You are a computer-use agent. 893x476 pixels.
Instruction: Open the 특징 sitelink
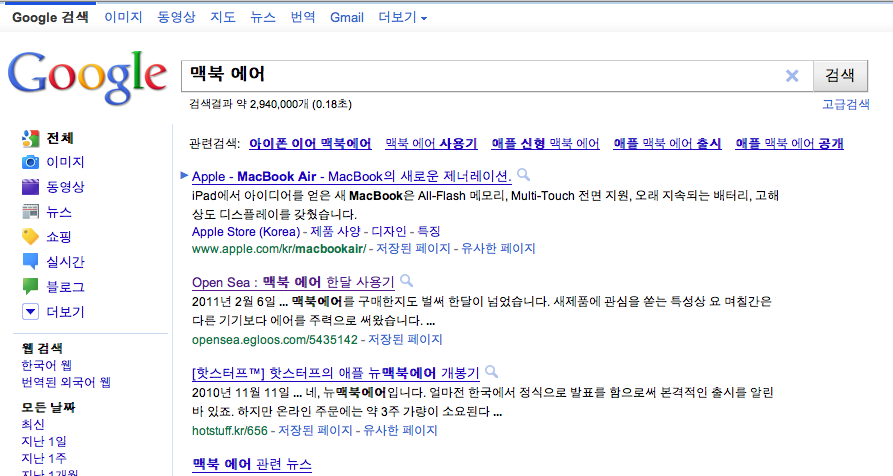tap(429, 232)
